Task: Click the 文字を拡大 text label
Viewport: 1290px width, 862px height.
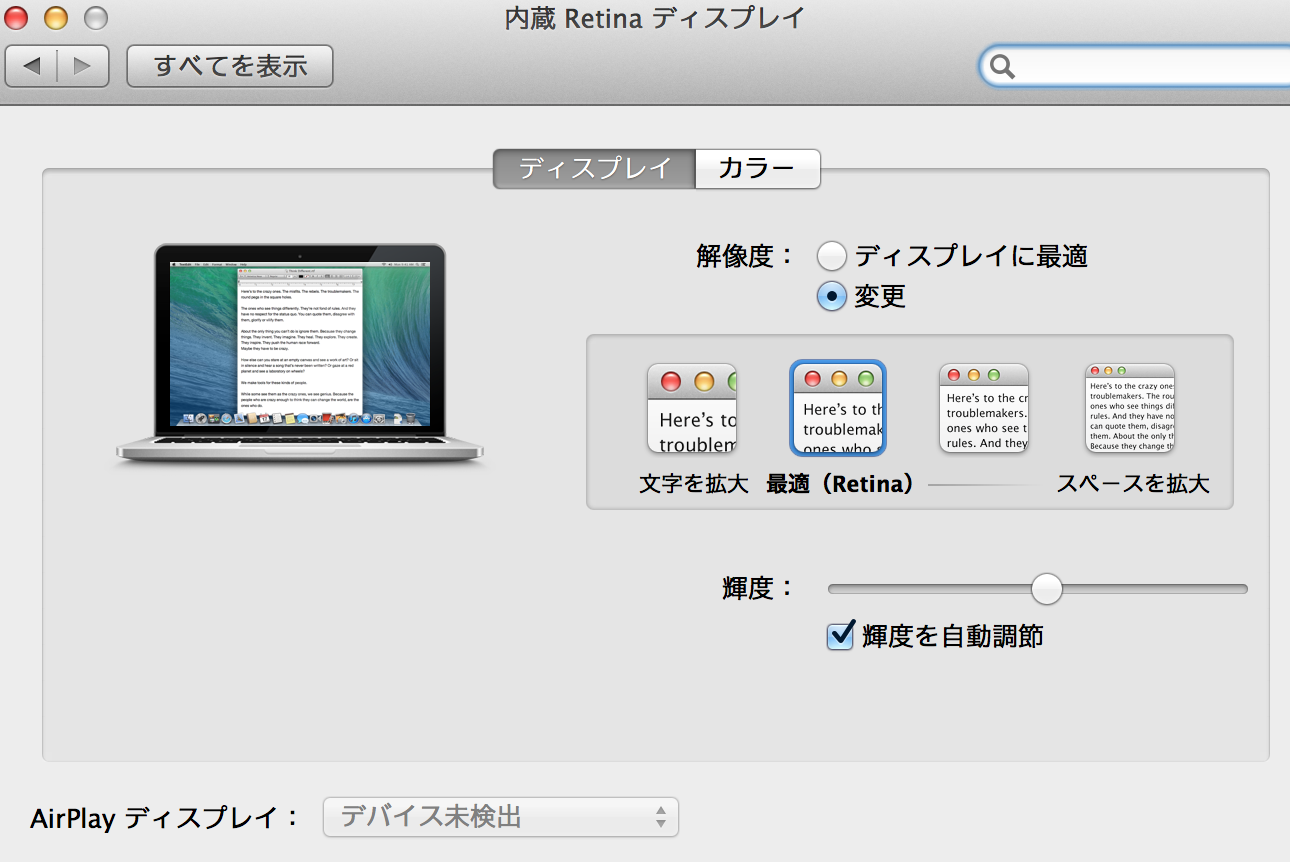Action: point(694,485)
